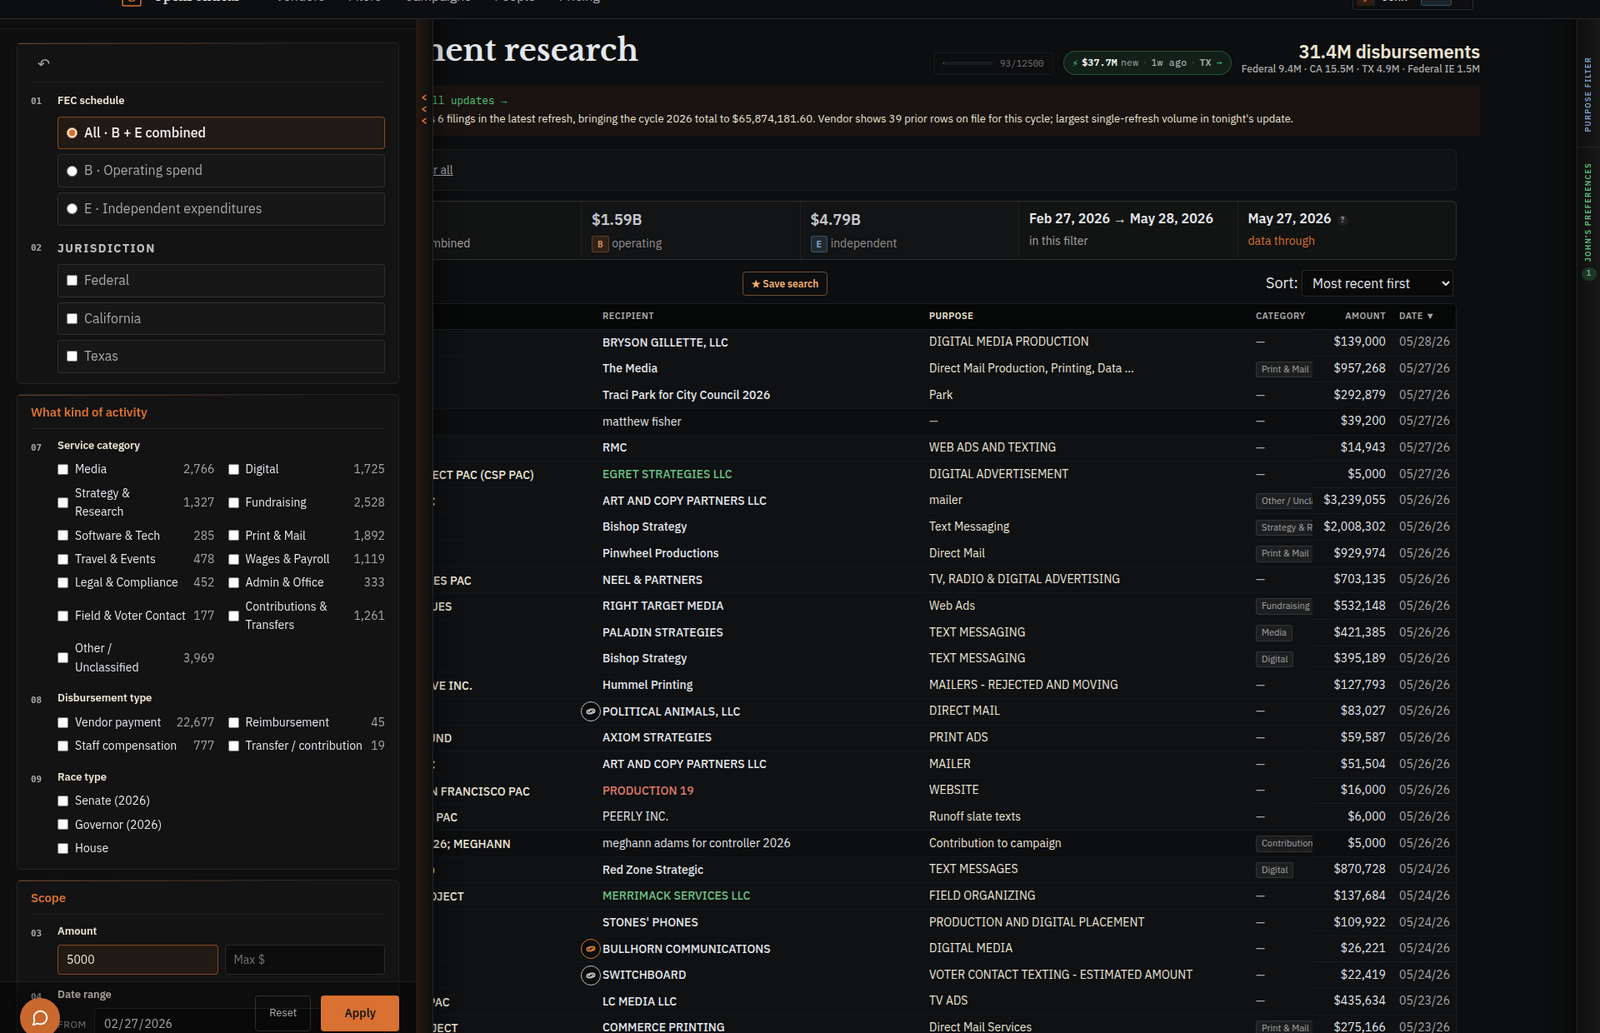Screen dimensions: 1600x1033
Task: Click the BRYSON GILLETTE, LLC recipient
Action: [x=665, y=343]
